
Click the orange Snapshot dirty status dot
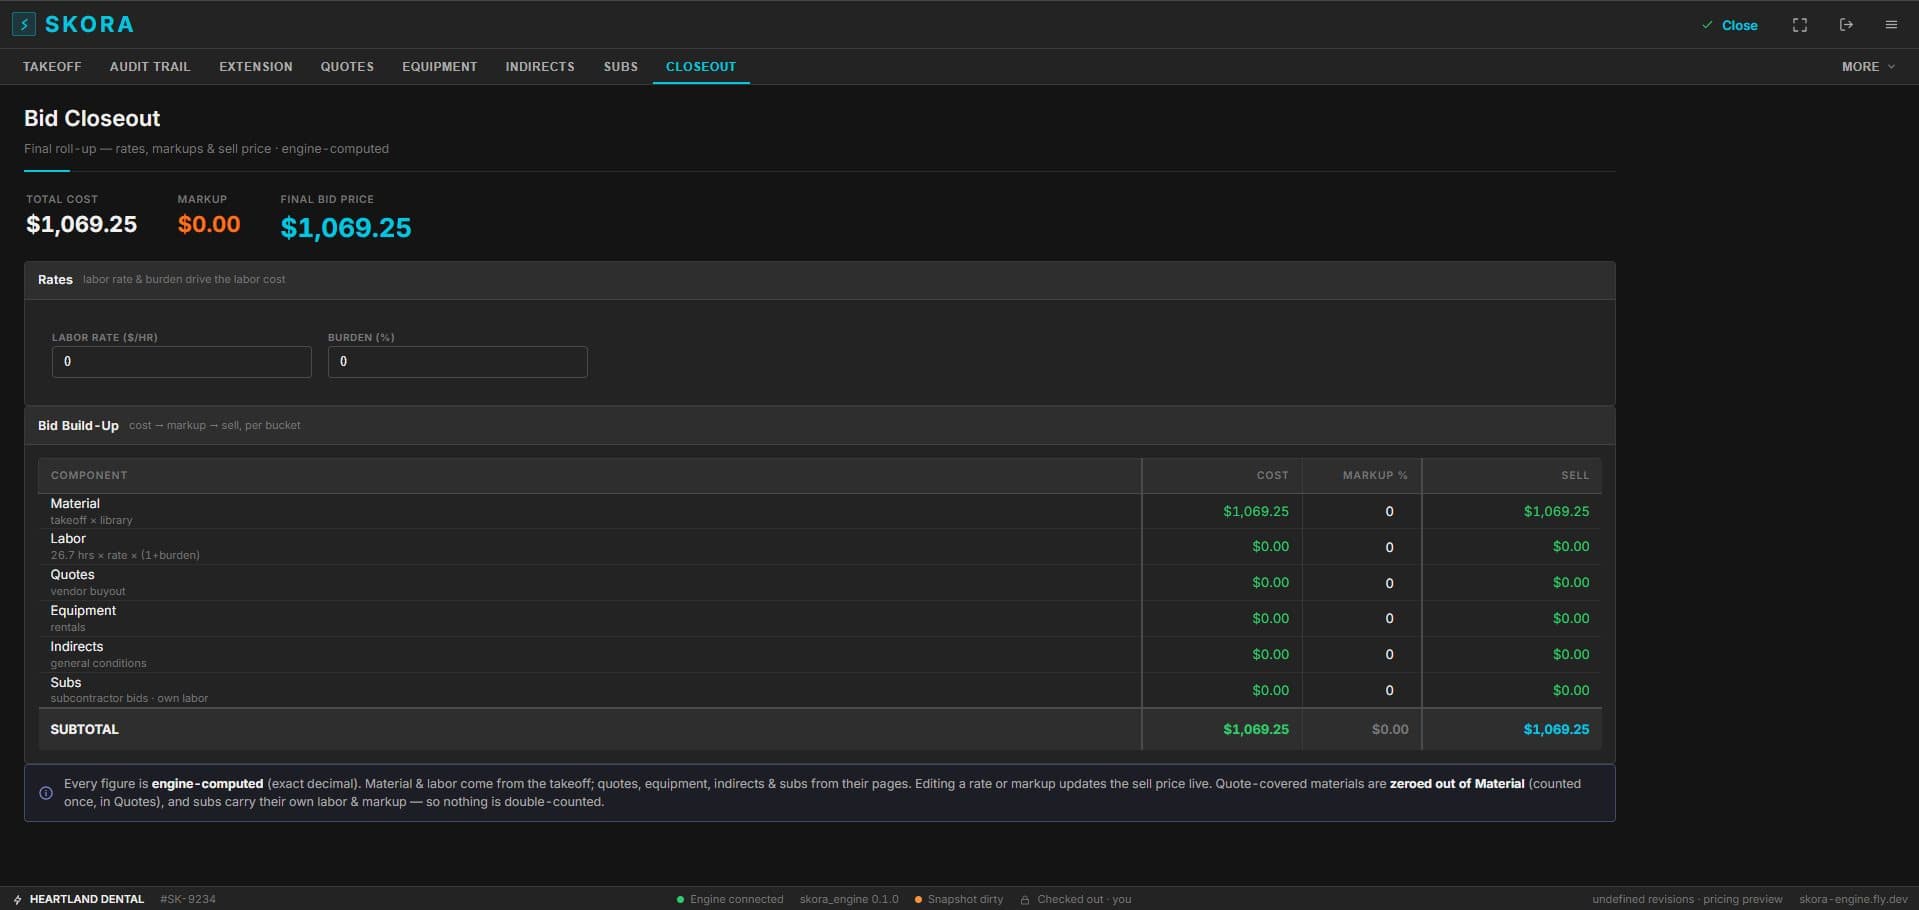coord(918,900)
